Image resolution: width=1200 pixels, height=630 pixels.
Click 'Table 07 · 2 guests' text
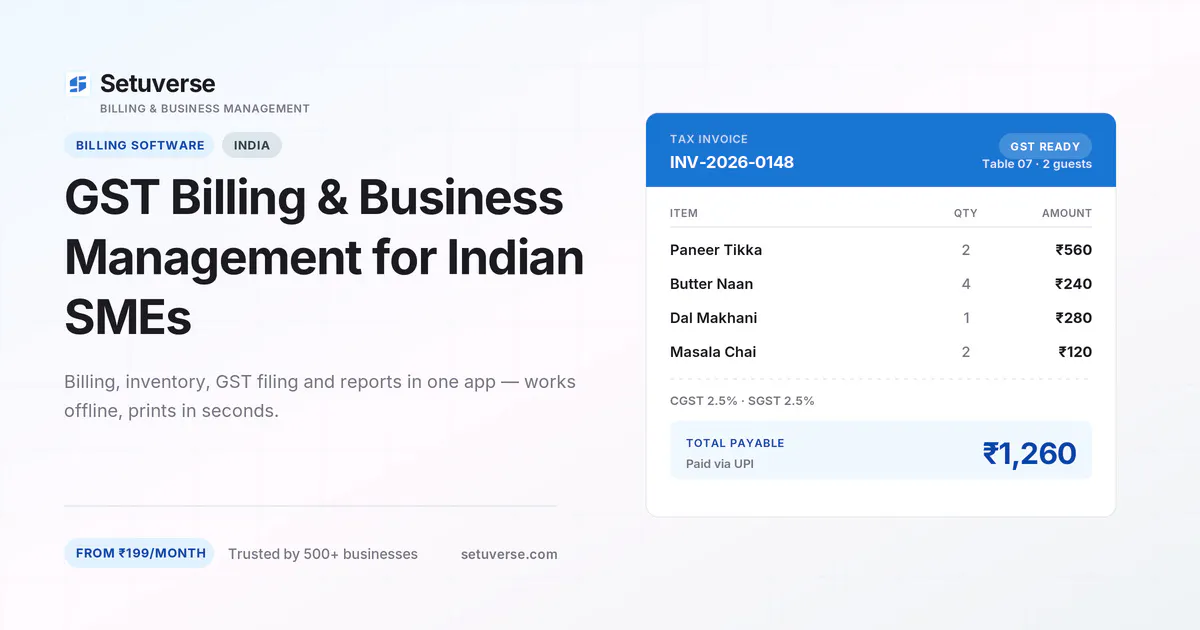pos(1037,164)
